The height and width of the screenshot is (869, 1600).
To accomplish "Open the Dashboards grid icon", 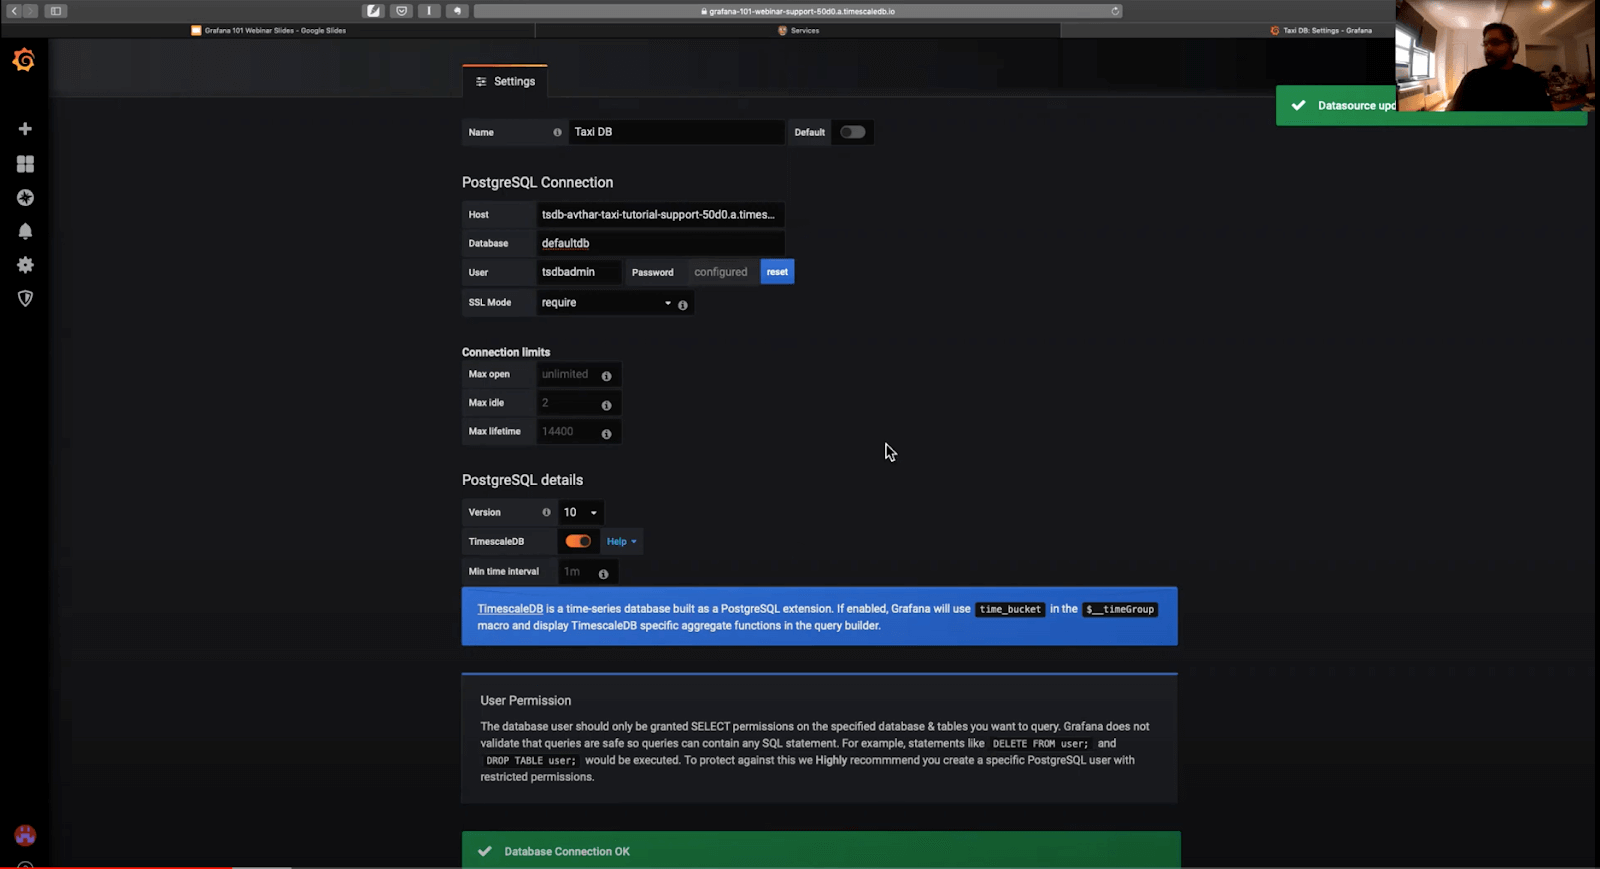I will click(x=25, y=164).
